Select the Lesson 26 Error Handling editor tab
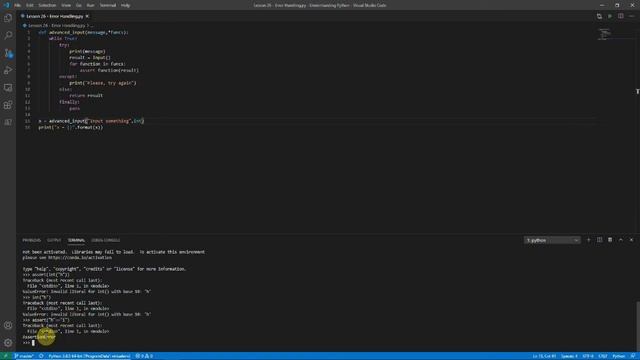Screen dimensions: 640x360 [x=54, y=16]
